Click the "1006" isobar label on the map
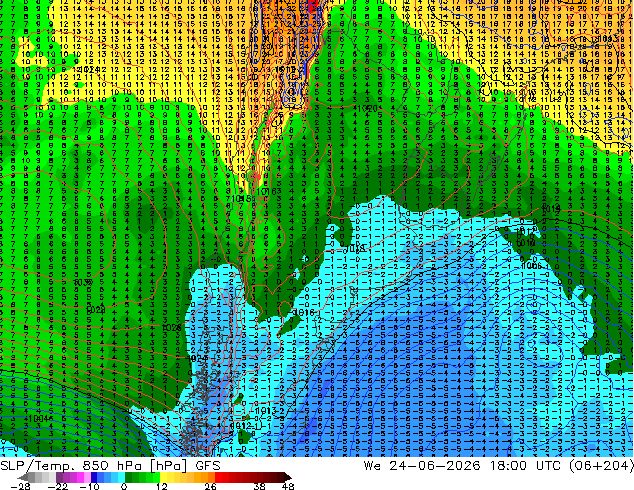The image size is (634, 490). coord(531,266)
